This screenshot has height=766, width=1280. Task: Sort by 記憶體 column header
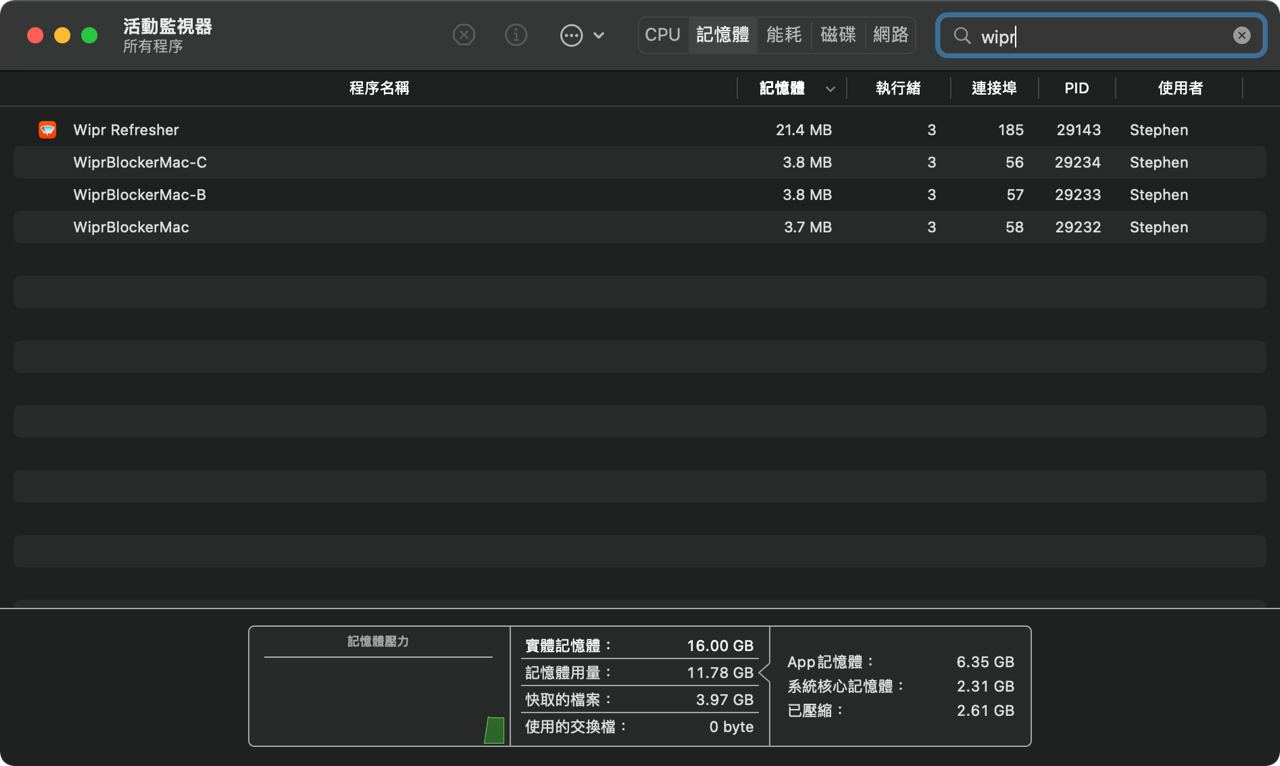tap(782, 88)
